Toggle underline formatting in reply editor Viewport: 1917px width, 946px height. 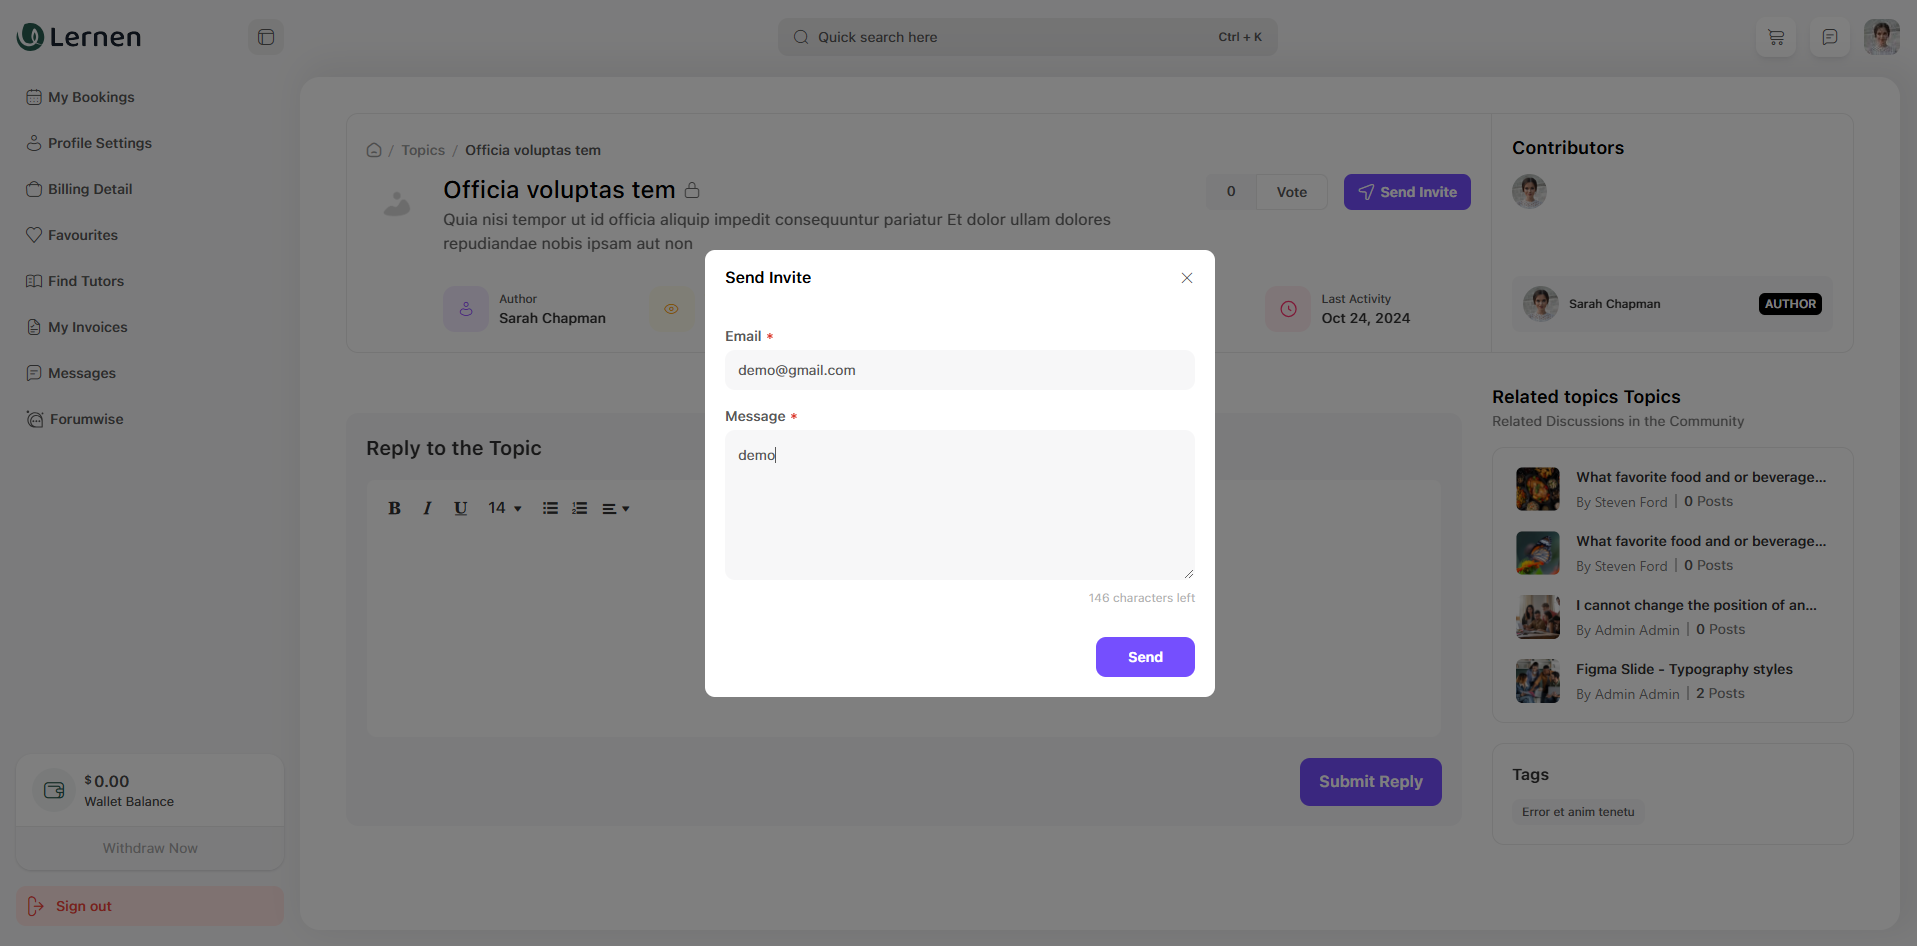(460, 508)
